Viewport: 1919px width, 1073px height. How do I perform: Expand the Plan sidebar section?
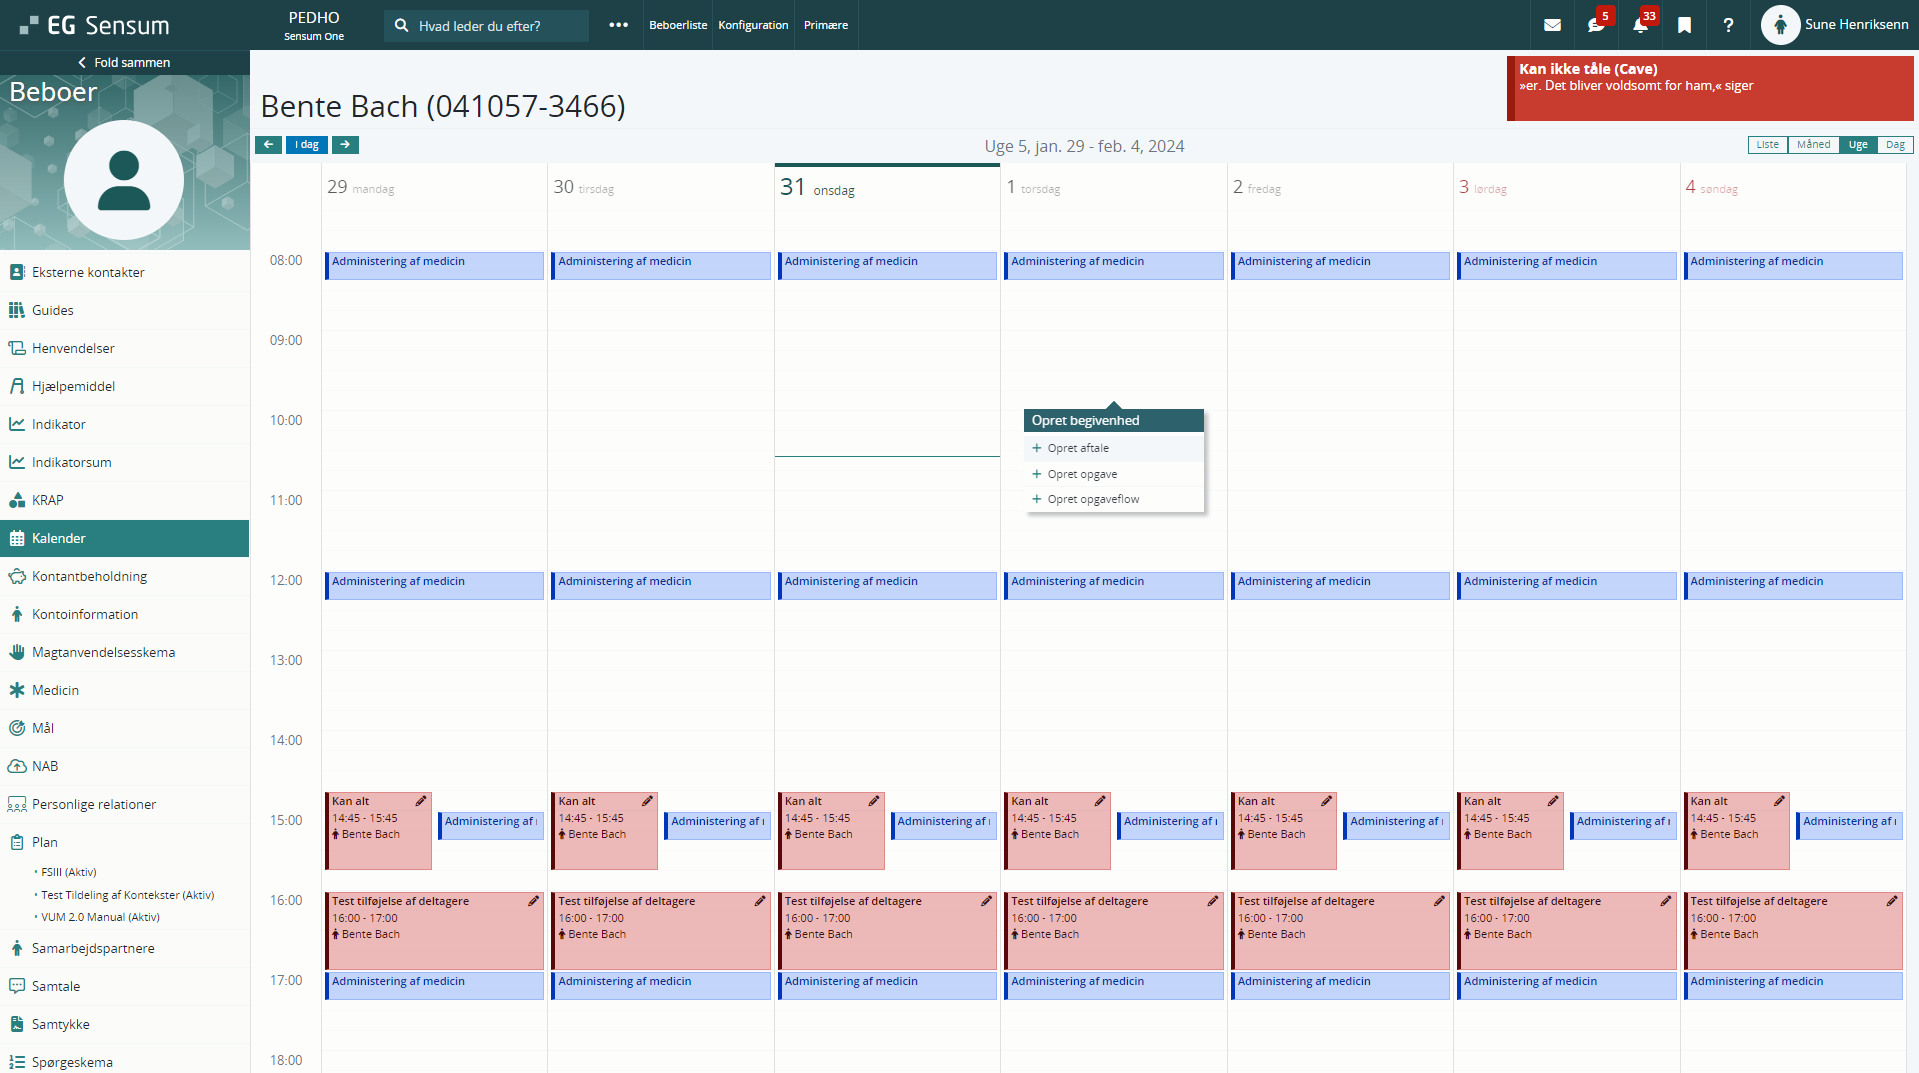45,842
